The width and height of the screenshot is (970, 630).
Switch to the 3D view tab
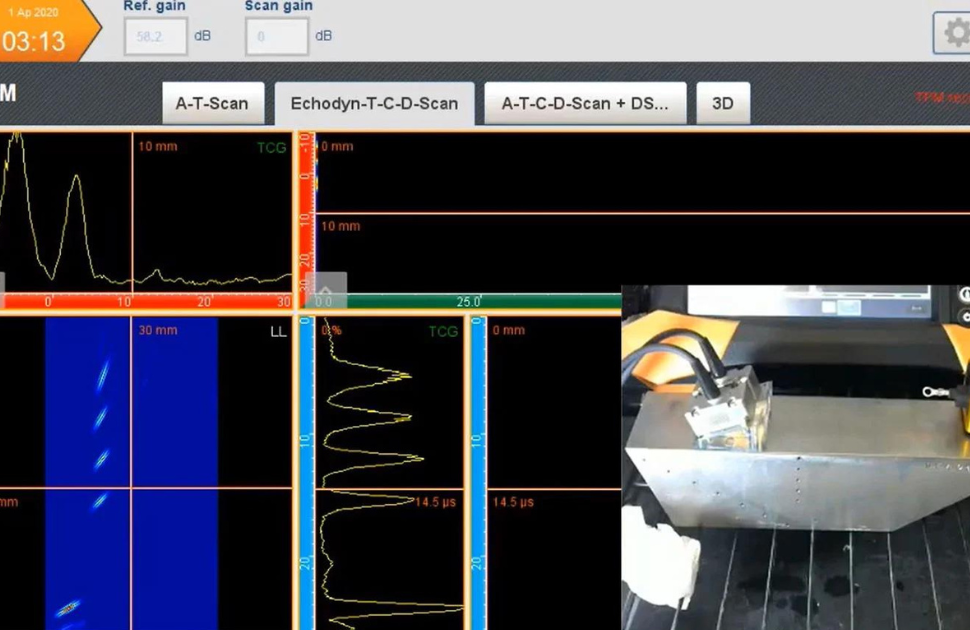point(723,102)
